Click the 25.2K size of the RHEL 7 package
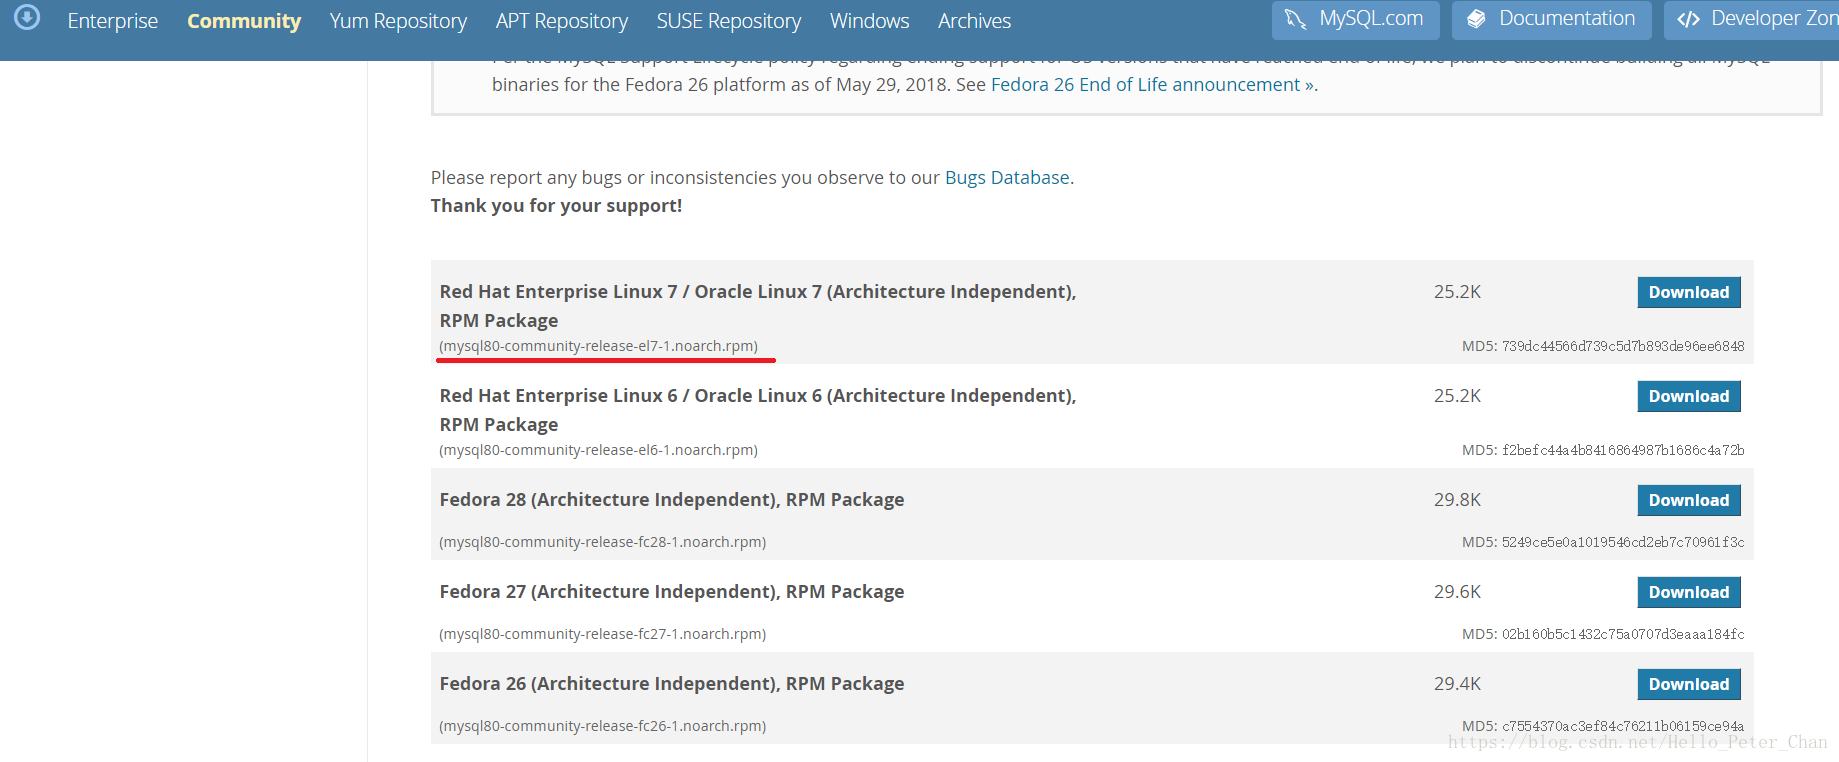The image size is (1839, 762). pos(1457,292)
